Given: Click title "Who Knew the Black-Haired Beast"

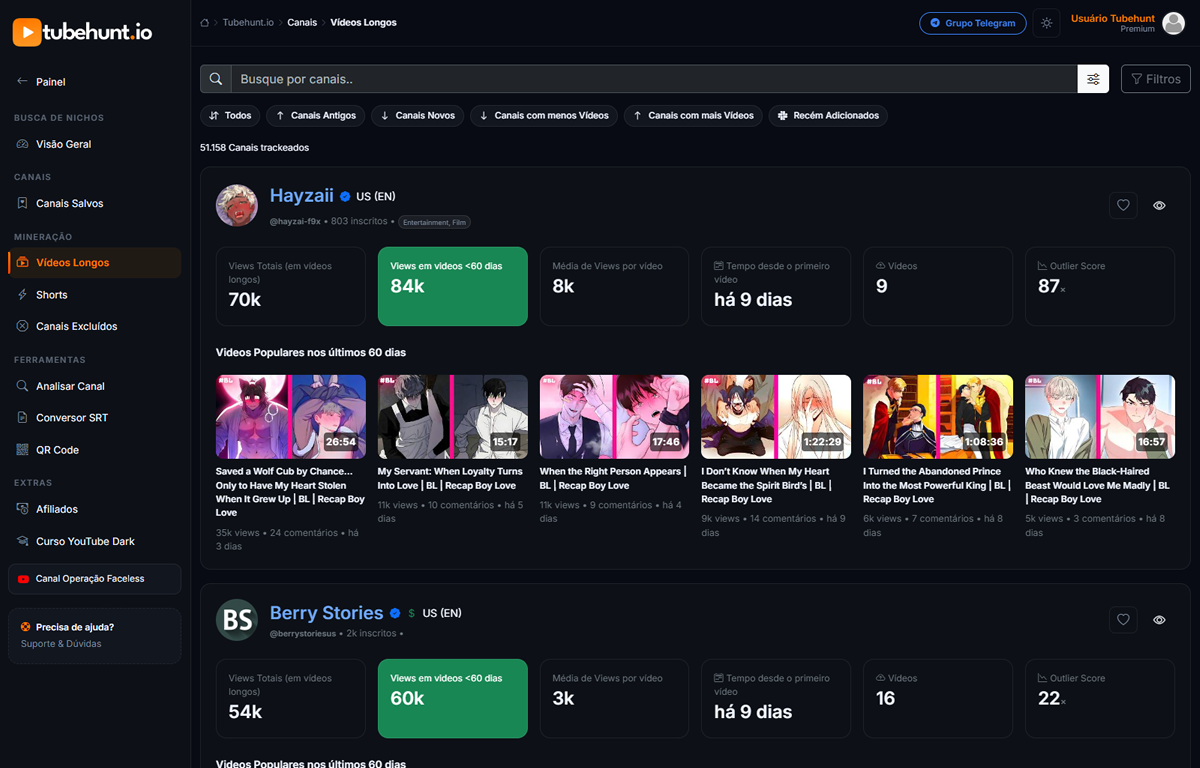Looking at the screenshot, I should [1097, 485].
